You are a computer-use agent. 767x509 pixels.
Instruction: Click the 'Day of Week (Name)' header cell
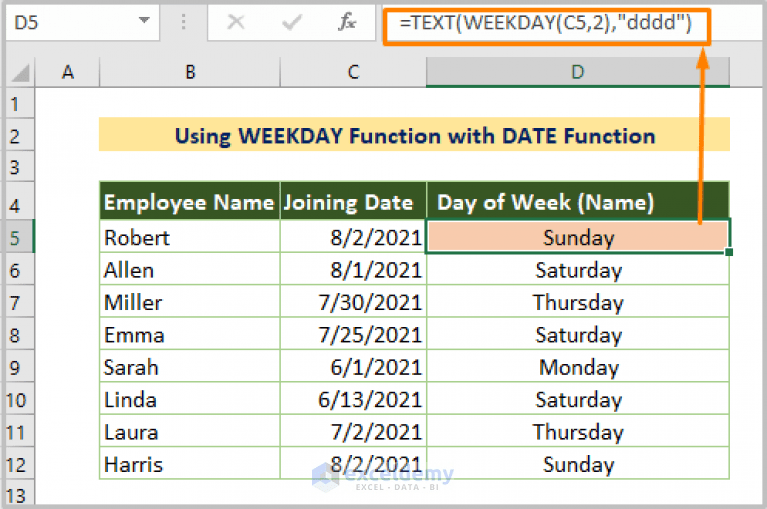(x=578, y=201)
